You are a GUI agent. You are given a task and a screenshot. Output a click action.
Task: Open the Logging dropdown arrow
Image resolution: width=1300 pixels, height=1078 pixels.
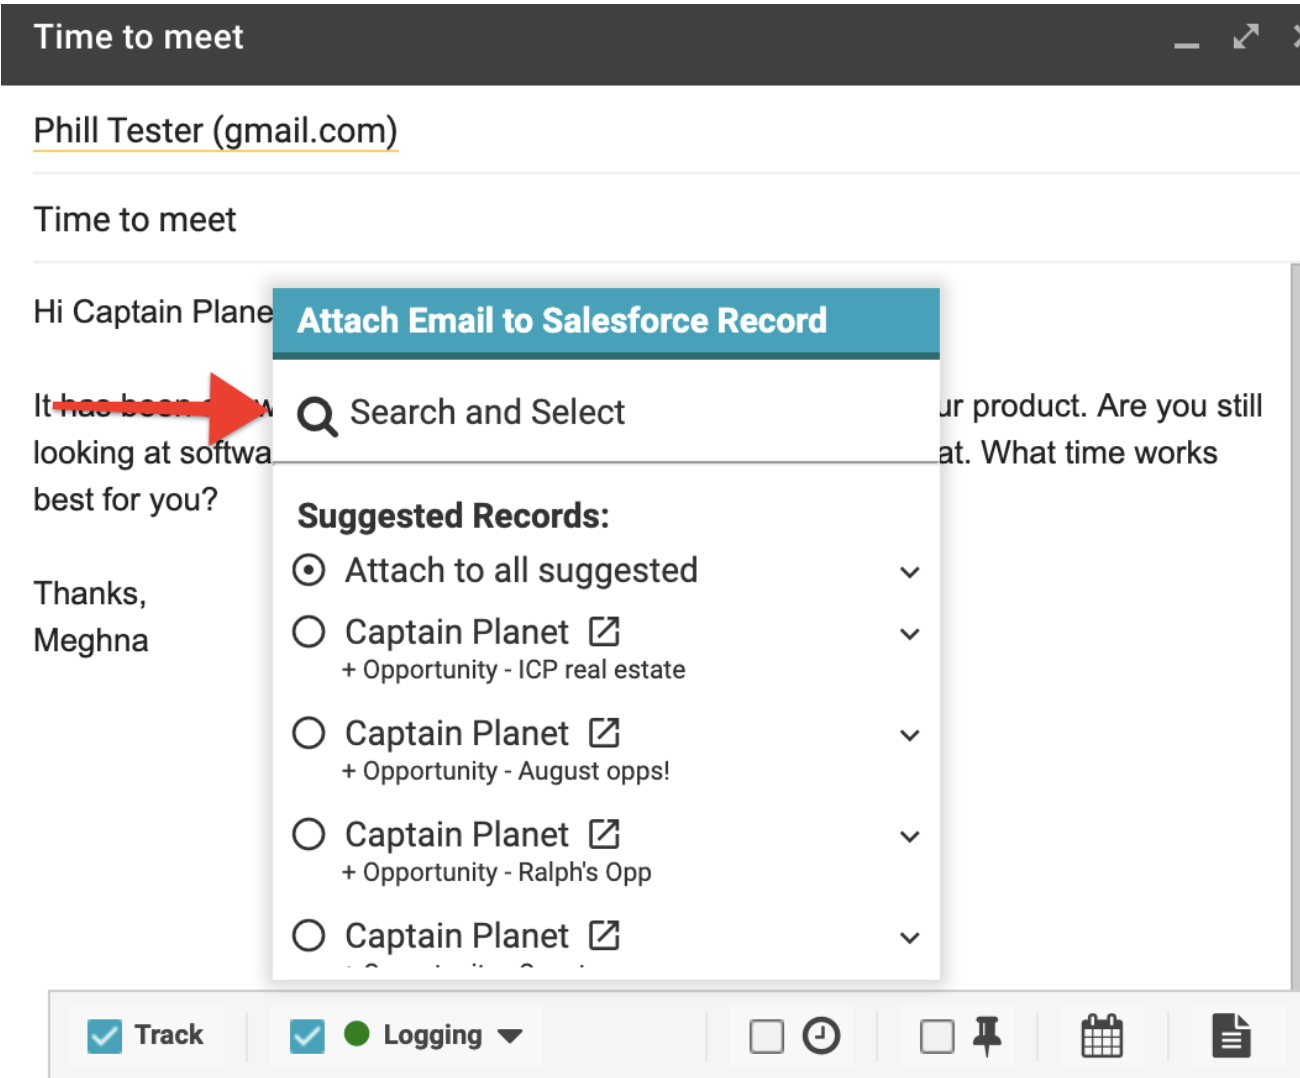tap(510, 1036)
